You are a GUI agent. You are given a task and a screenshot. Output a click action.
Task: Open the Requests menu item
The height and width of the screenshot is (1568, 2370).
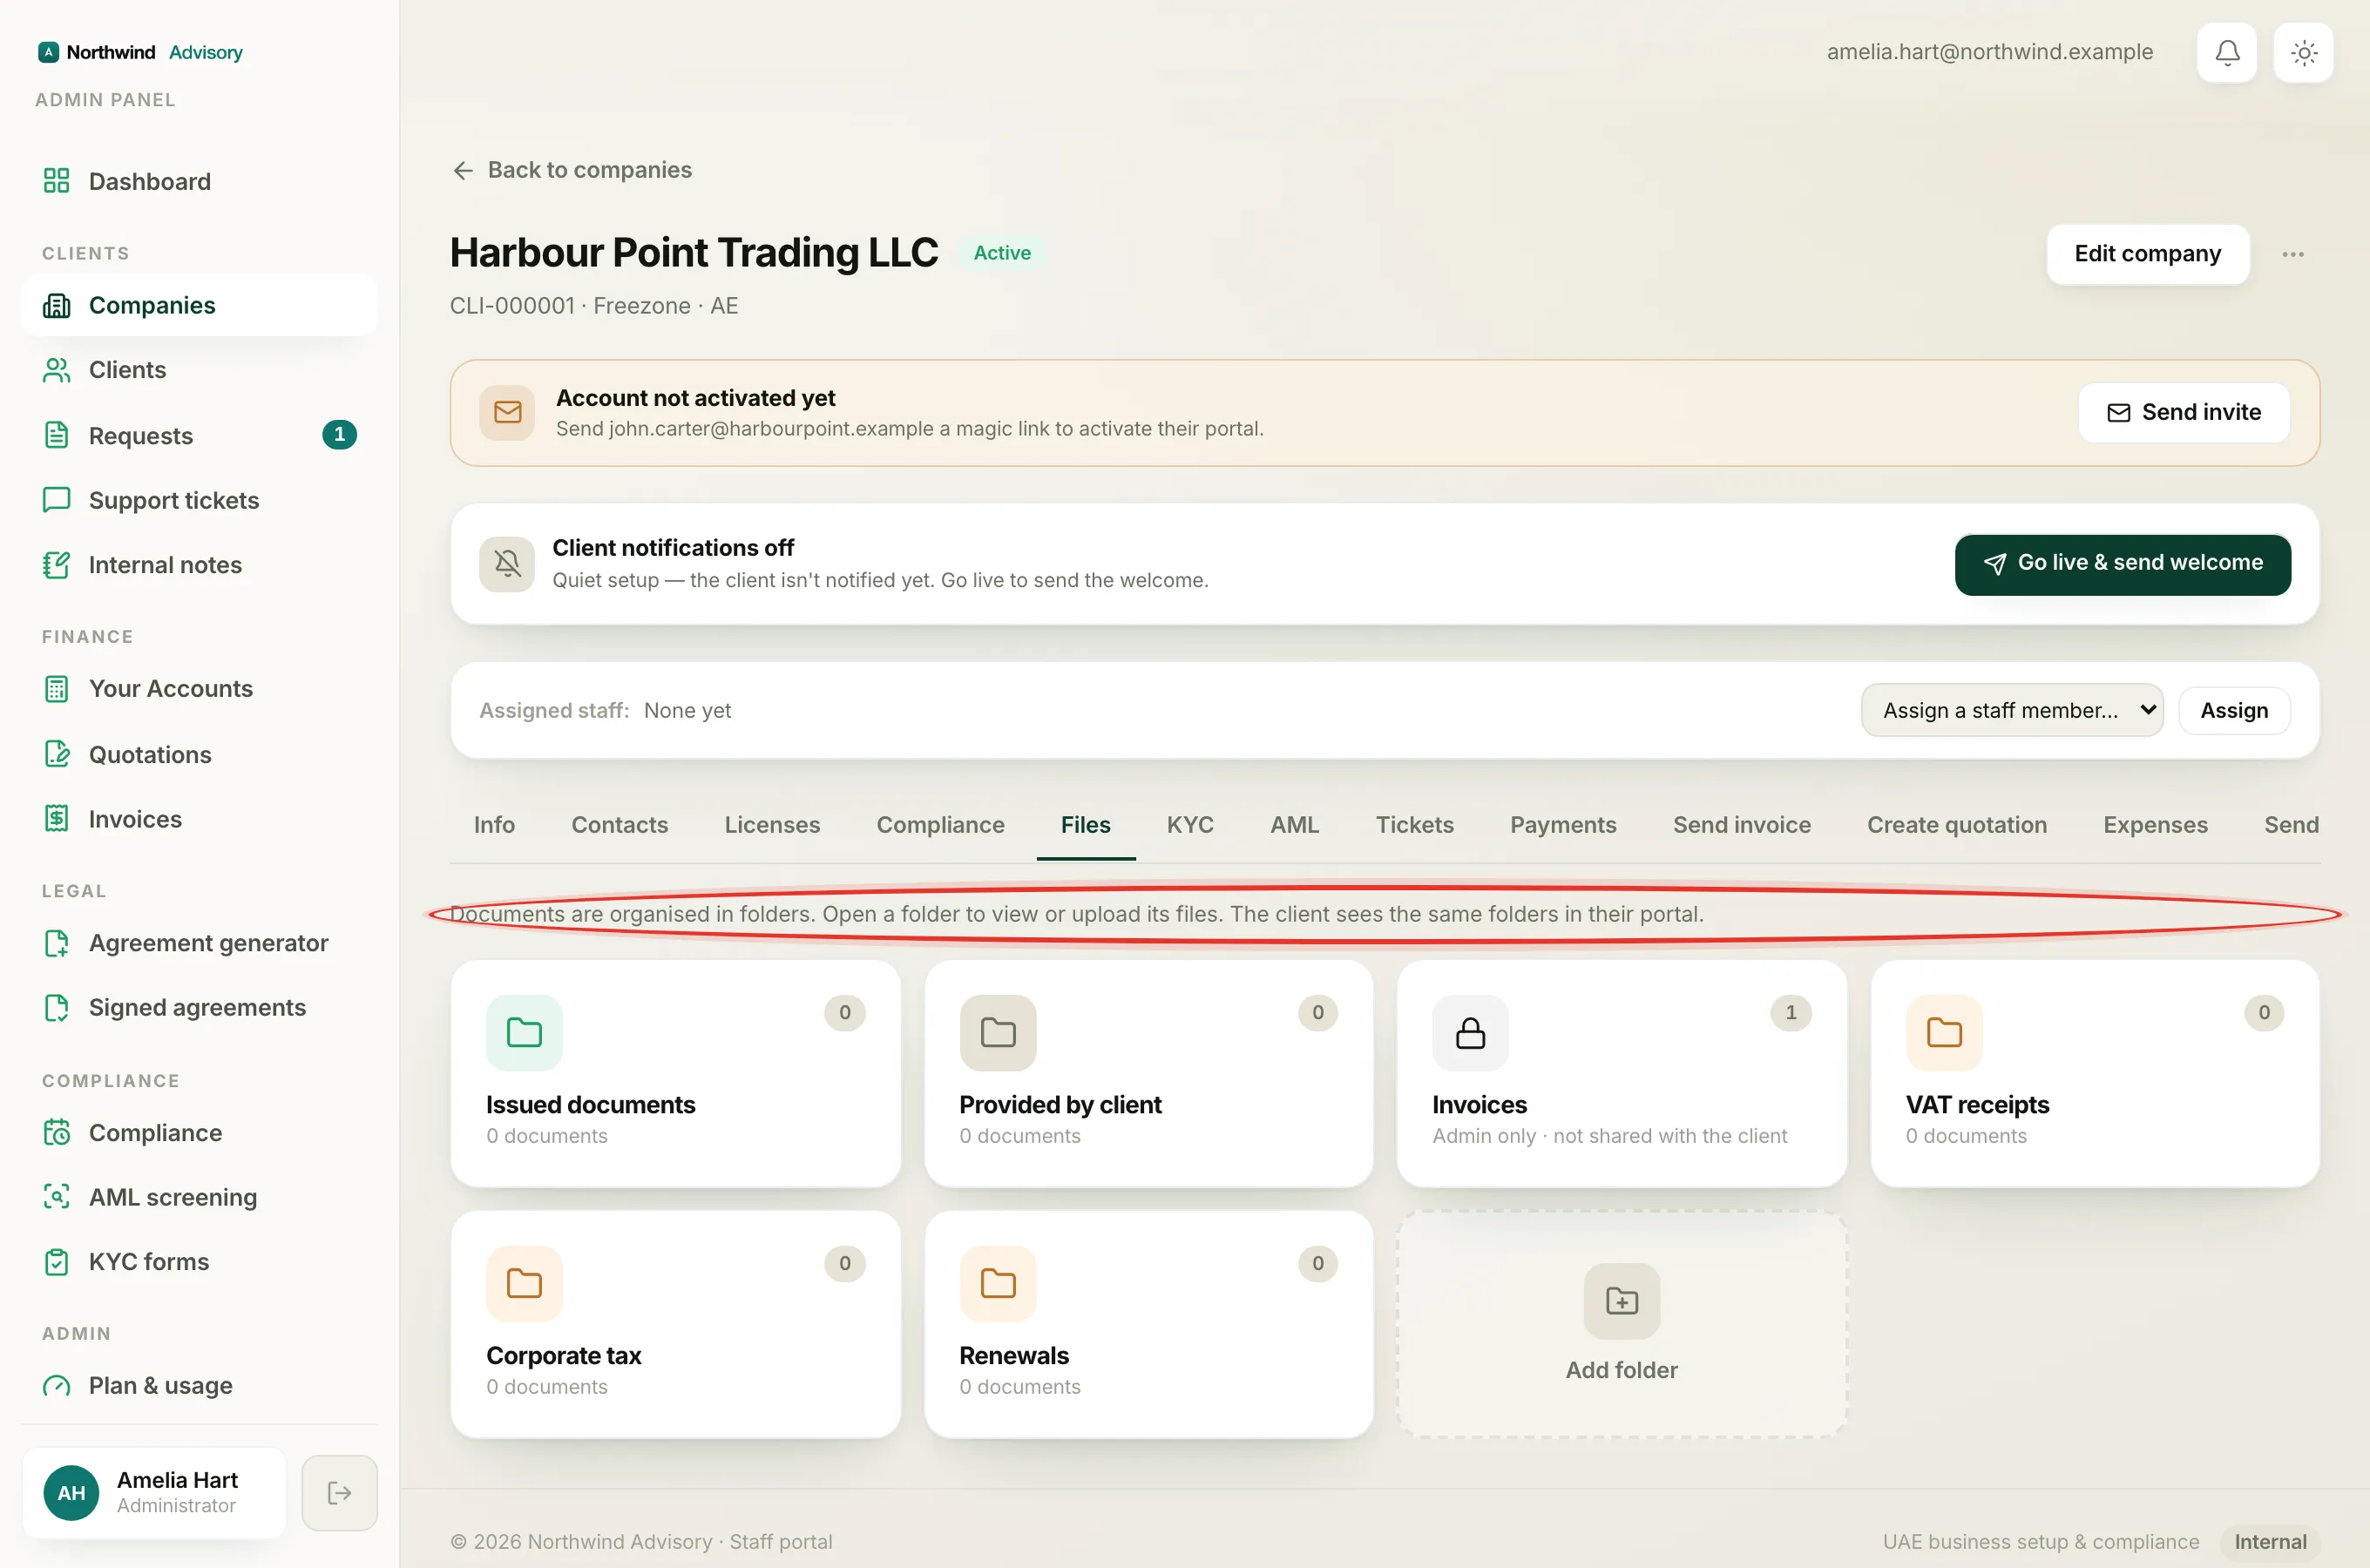199,435
